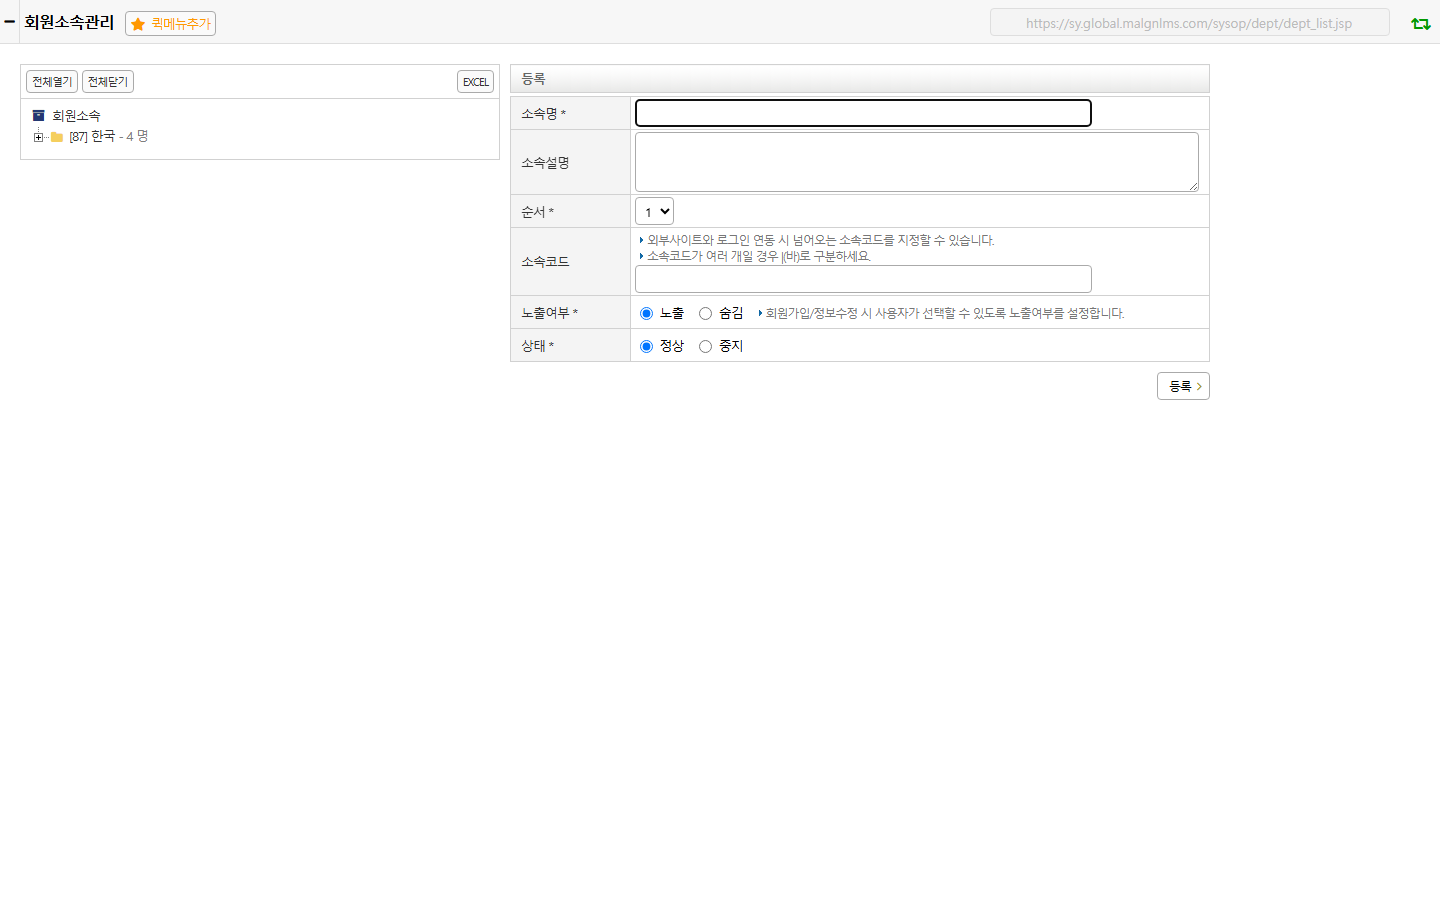Collapse the page using the minus icon
The image size is (1440, 900).
click(x=9, y=22)
